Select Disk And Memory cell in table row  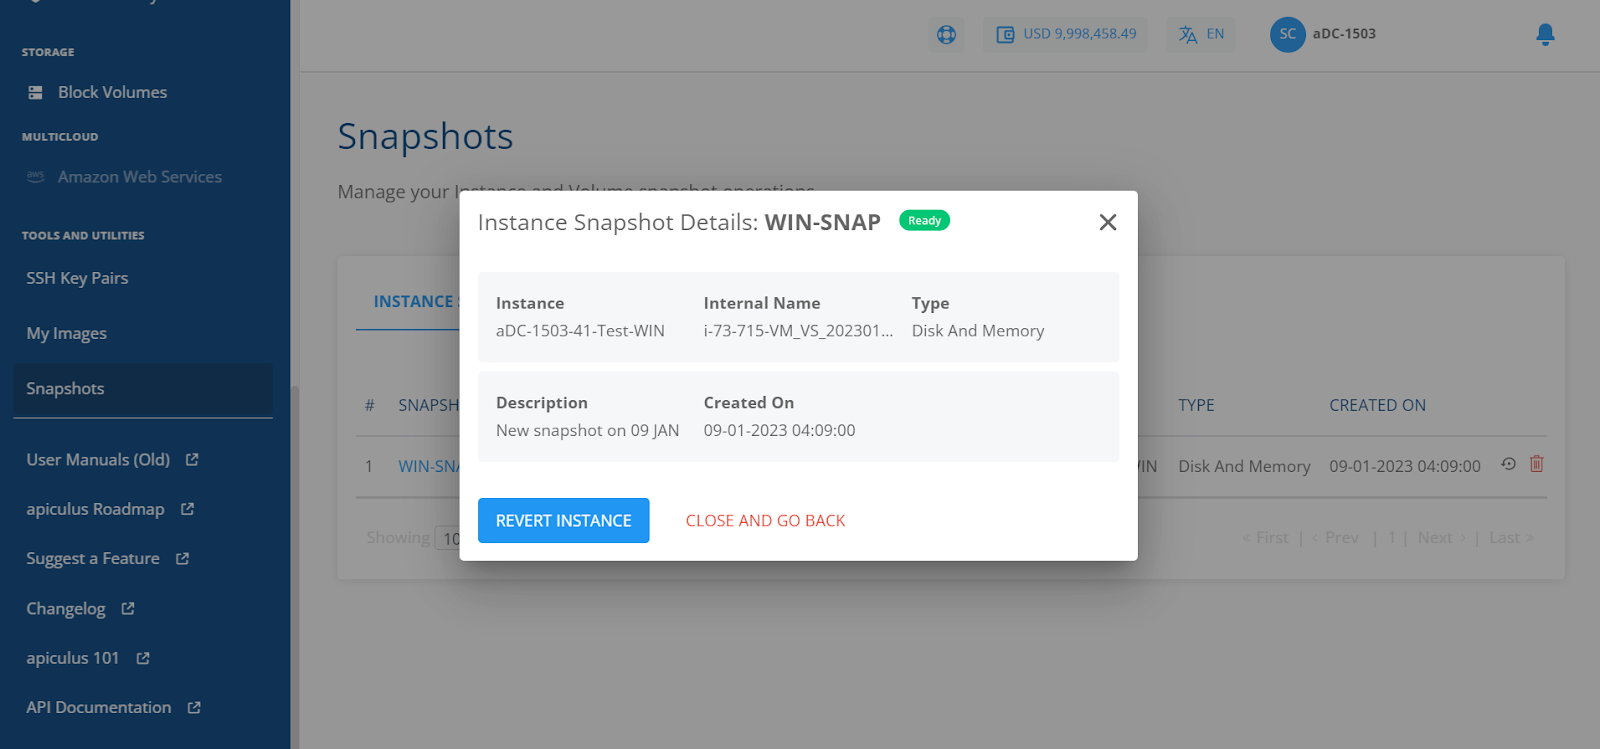pos(1244,467)
